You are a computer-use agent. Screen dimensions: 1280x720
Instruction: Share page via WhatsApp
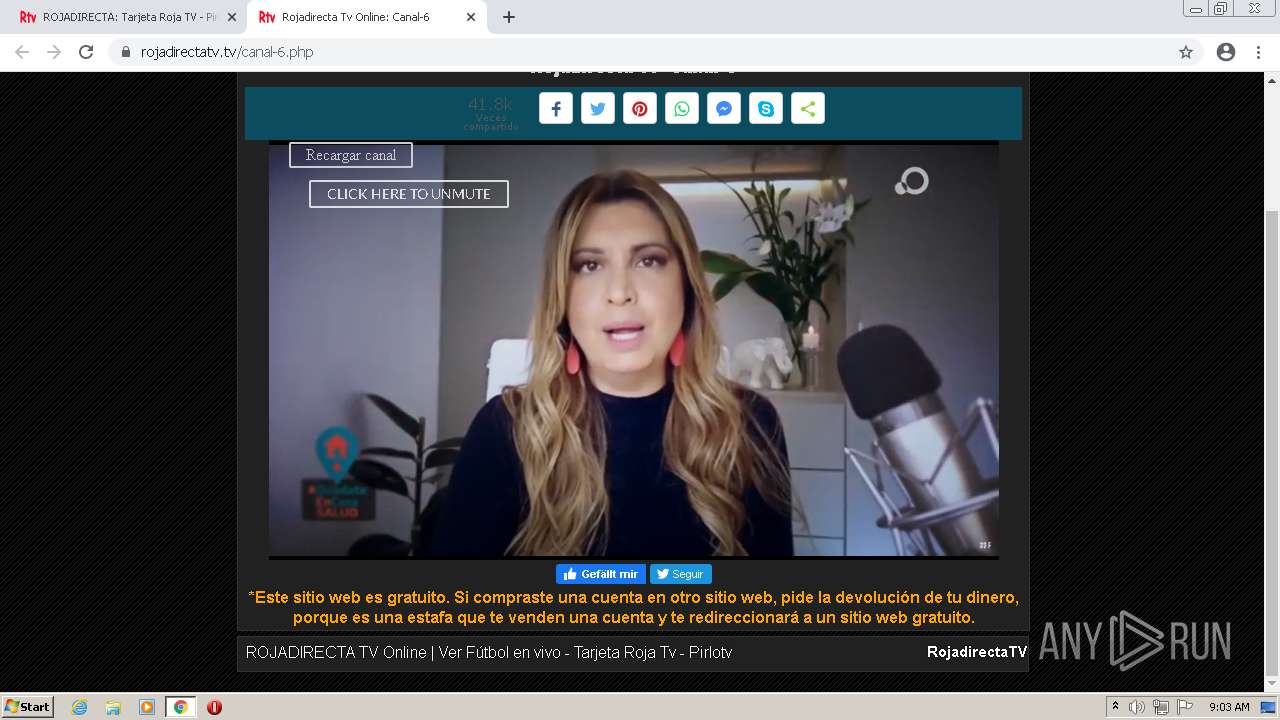click(682, 109)
